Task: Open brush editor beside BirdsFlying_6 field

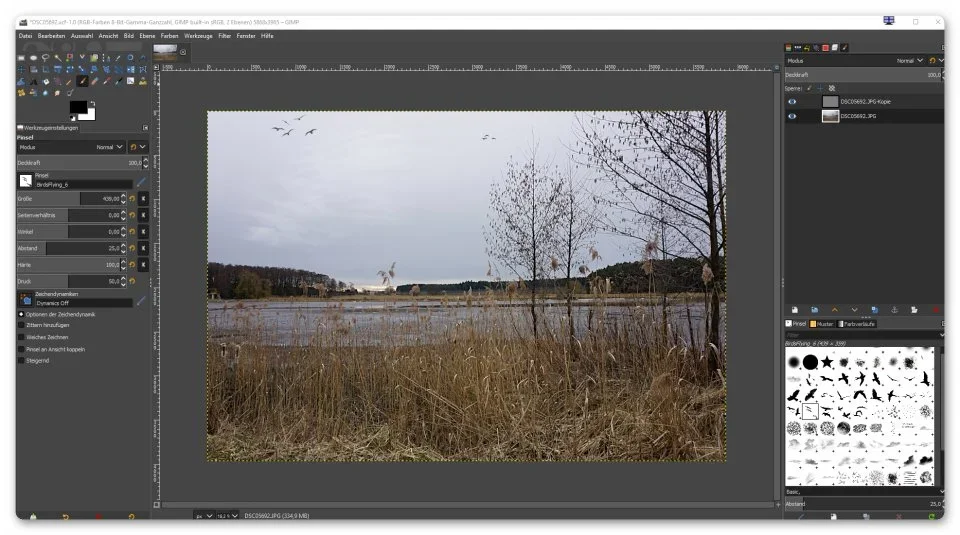Action: [x=141, y=182]
